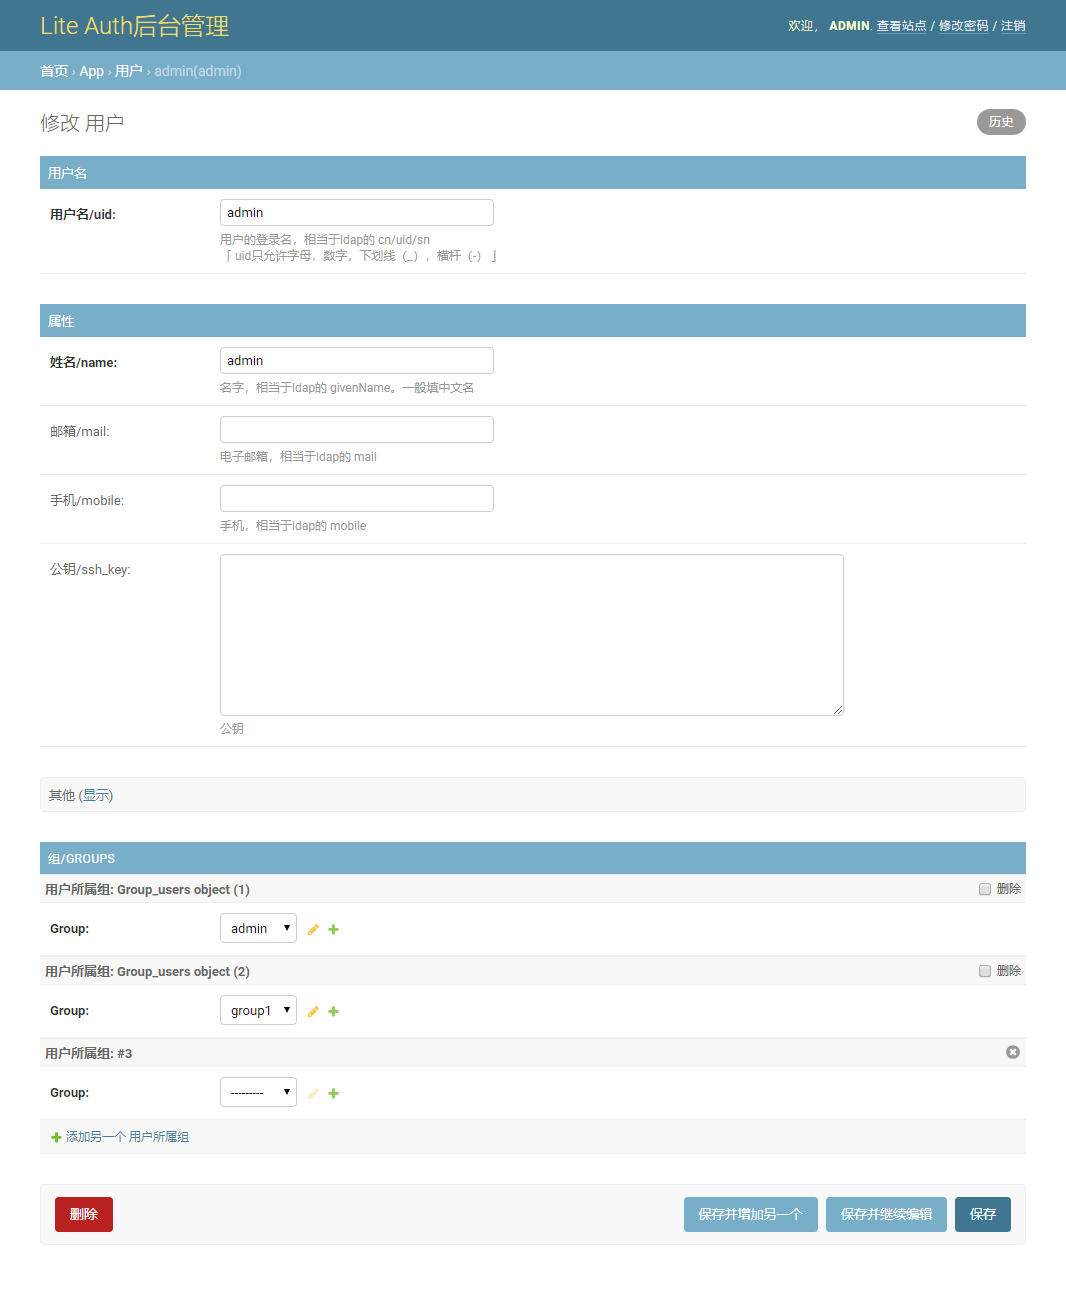Click plus icon to add another 用户所属组
1066x1305 pixels.
click(x=56, y=1137)
